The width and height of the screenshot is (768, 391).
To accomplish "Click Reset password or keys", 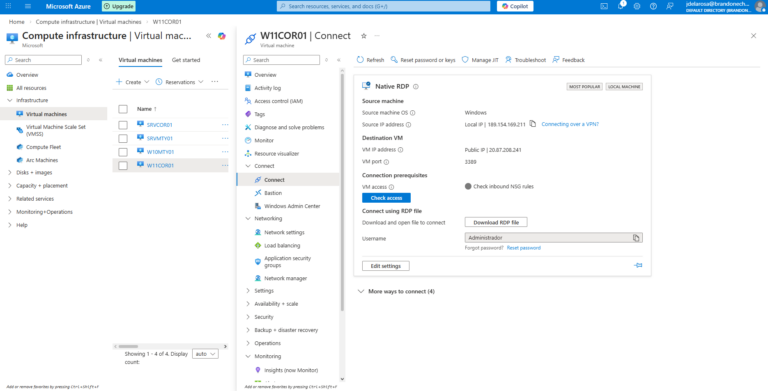I will click(x=423, y=60).
